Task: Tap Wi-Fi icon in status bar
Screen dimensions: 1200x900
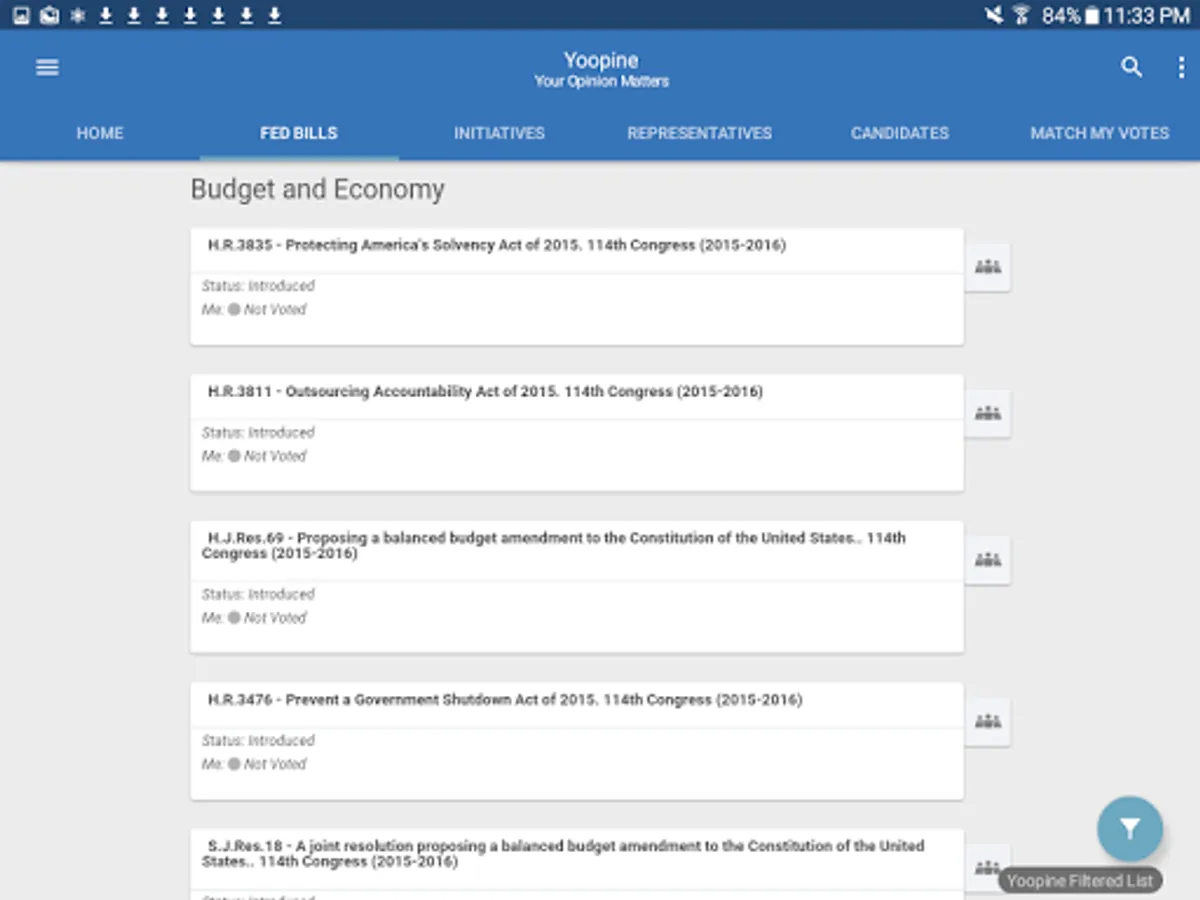Action: 1021,15
